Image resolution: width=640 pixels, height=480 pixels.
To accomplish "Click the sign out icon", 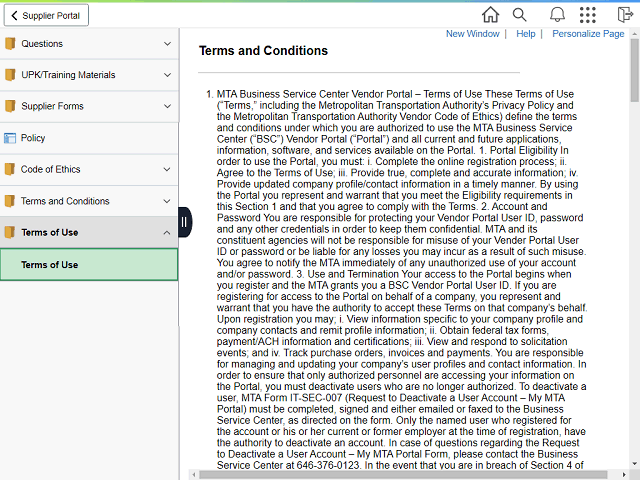I will point(625,15).
